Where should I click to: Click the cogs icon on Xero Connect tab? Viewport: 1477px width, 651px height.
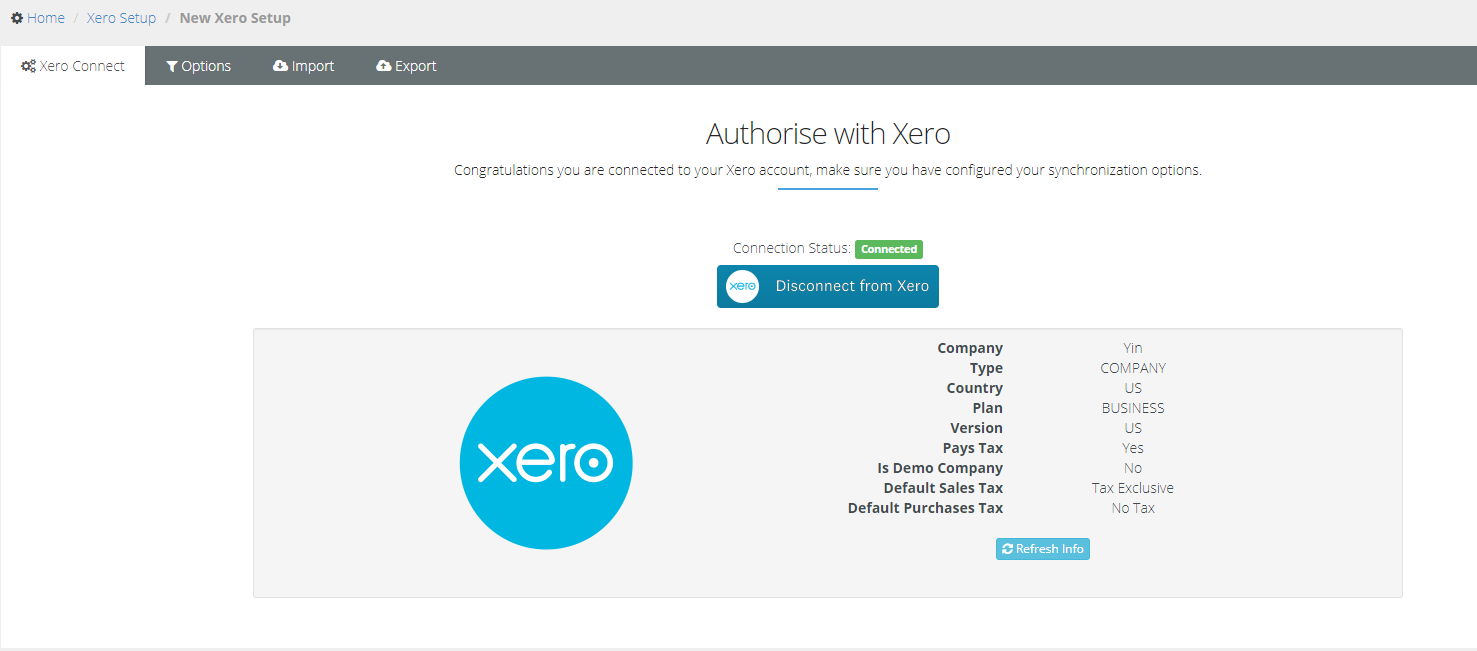[x=28, y=66]
